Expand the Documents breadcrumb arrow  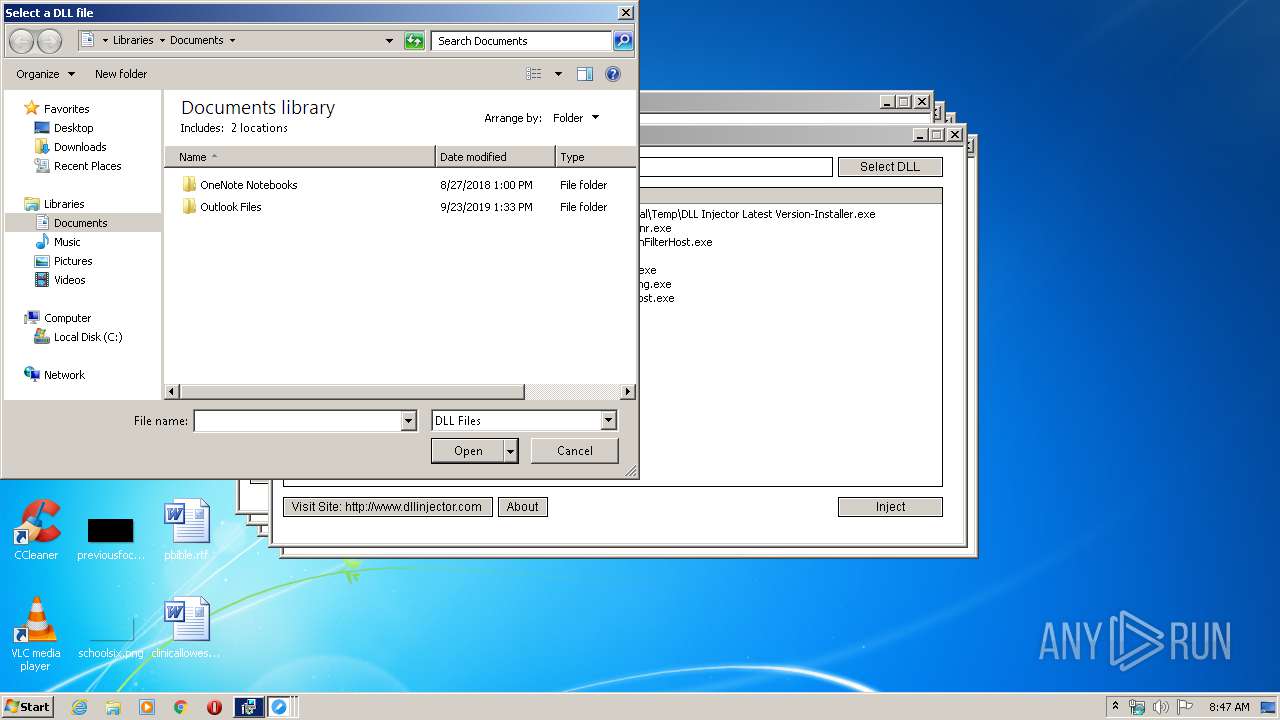click(x=232, y=41)
